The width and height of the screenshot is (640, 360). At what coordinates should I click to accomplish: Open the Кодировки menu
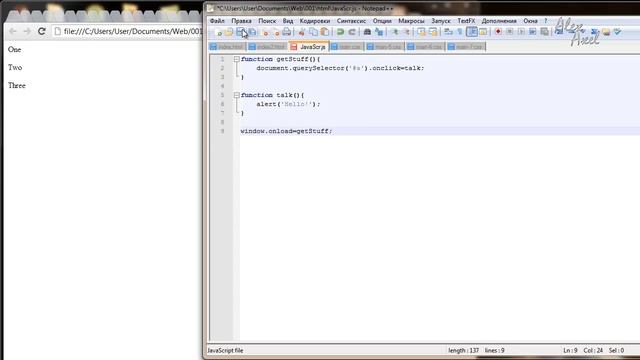click(x=315, y=21)
